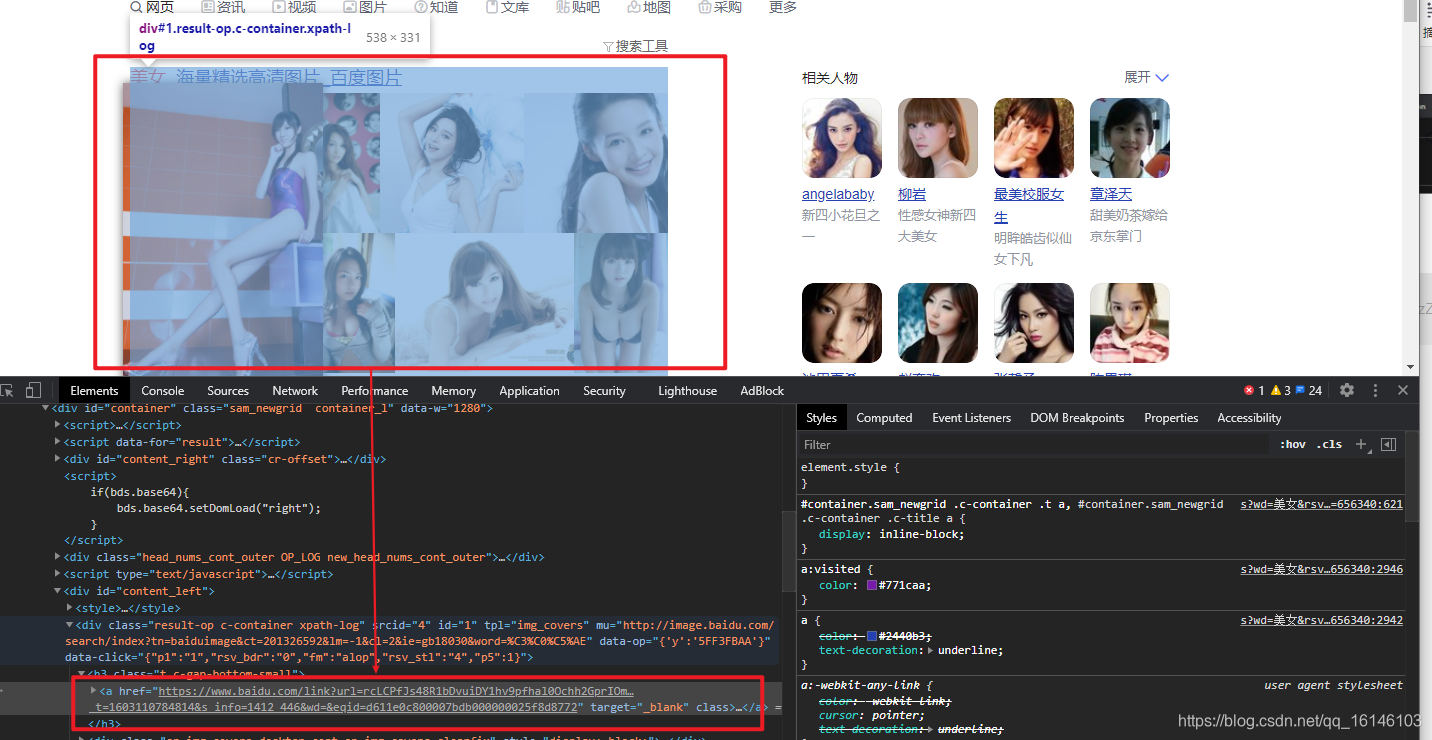Open stylesheet source link ending 656340:621
1432x740 pixels.
[1322, 504]
